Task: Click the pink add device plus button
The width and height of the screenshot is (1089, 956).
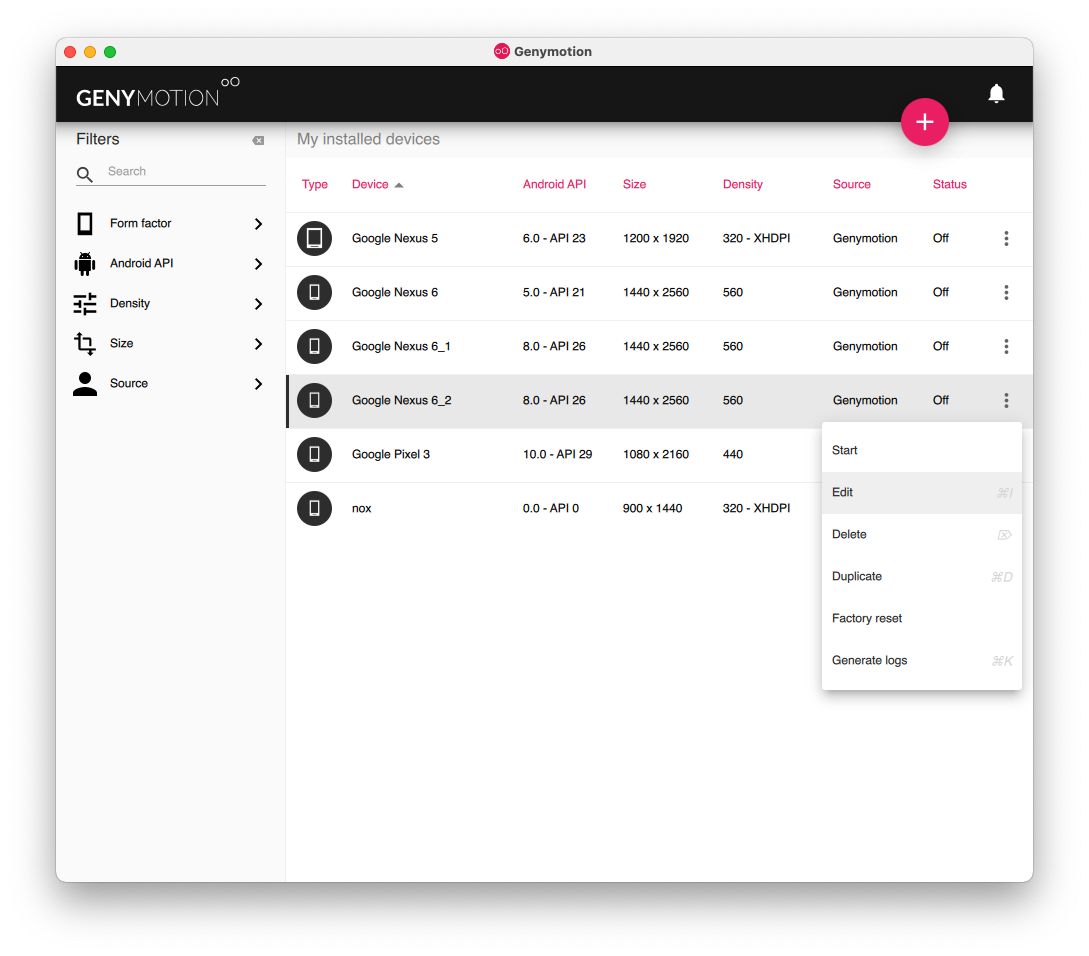Action: point(924,122)
